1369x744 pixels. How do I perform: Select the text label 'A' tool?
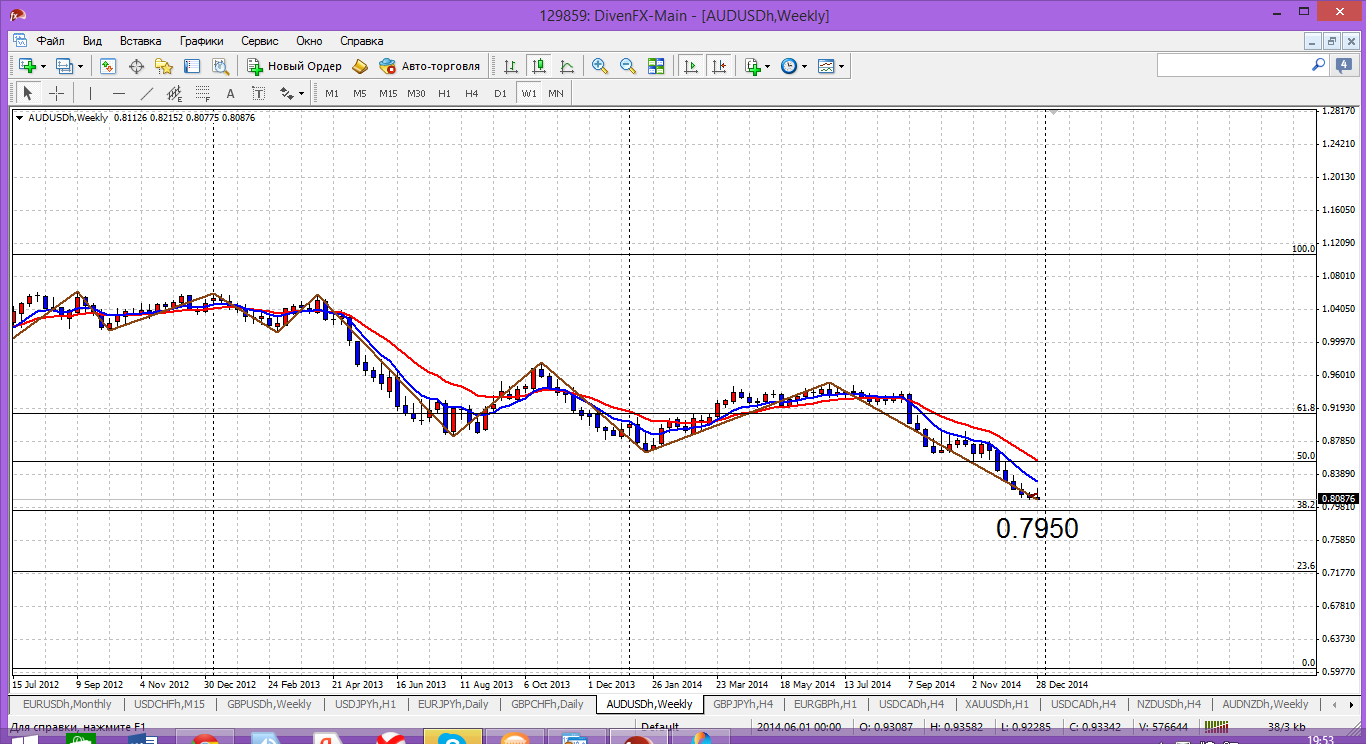tap(230, 93)
